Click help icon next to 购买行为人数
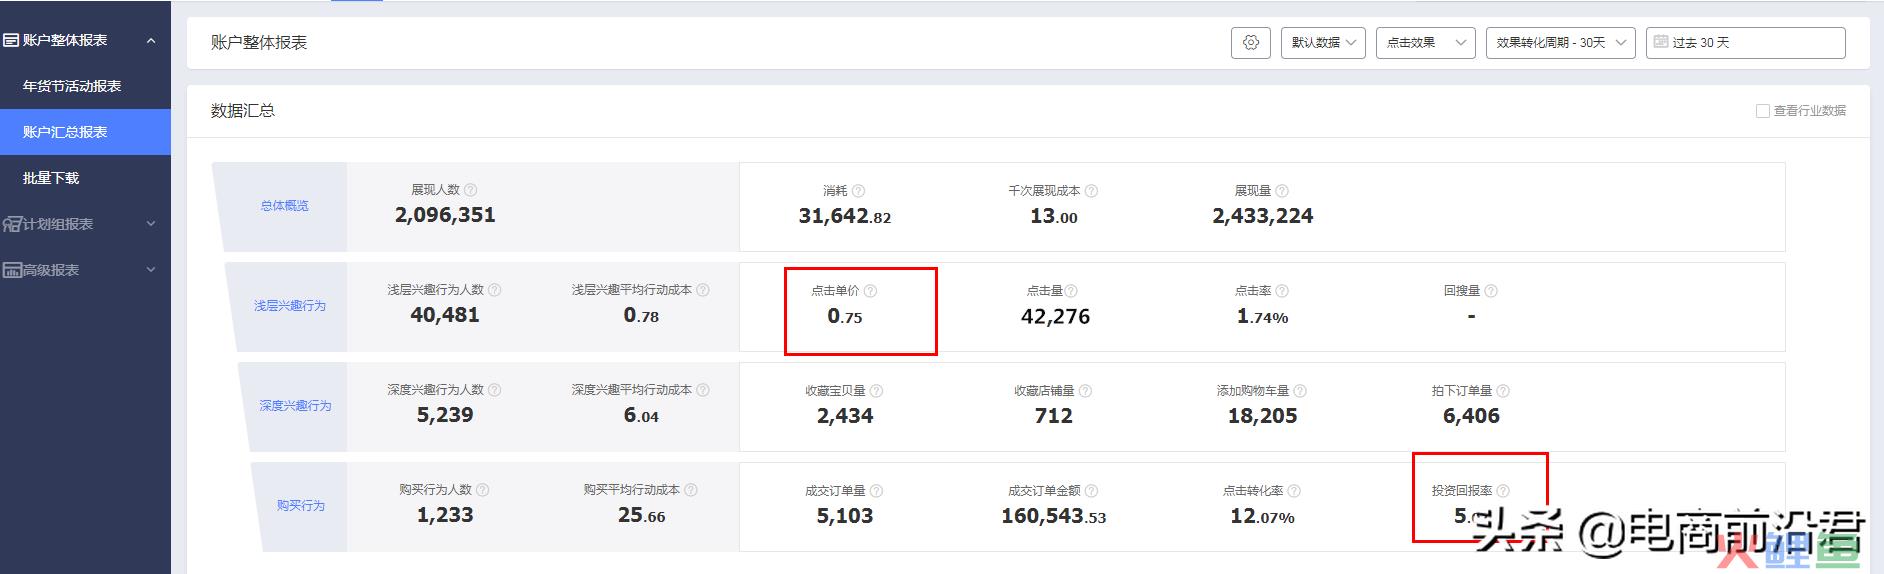The height and width of the screenshot is (574, 1884). pos(483,490)
